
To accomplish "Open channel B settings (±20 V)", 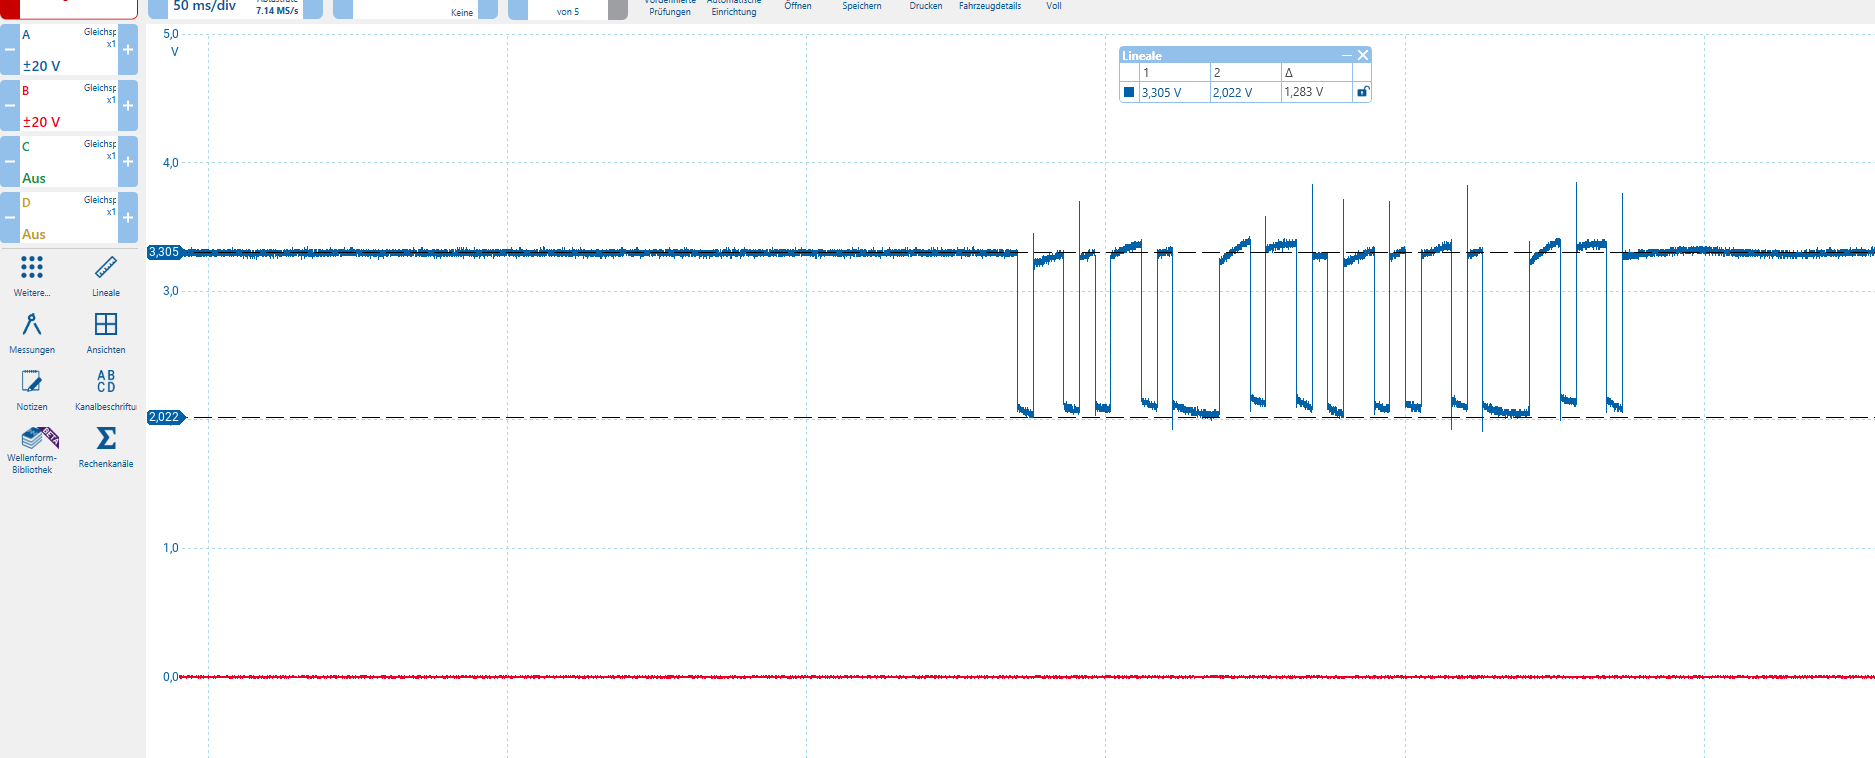I will click(68, 105).
